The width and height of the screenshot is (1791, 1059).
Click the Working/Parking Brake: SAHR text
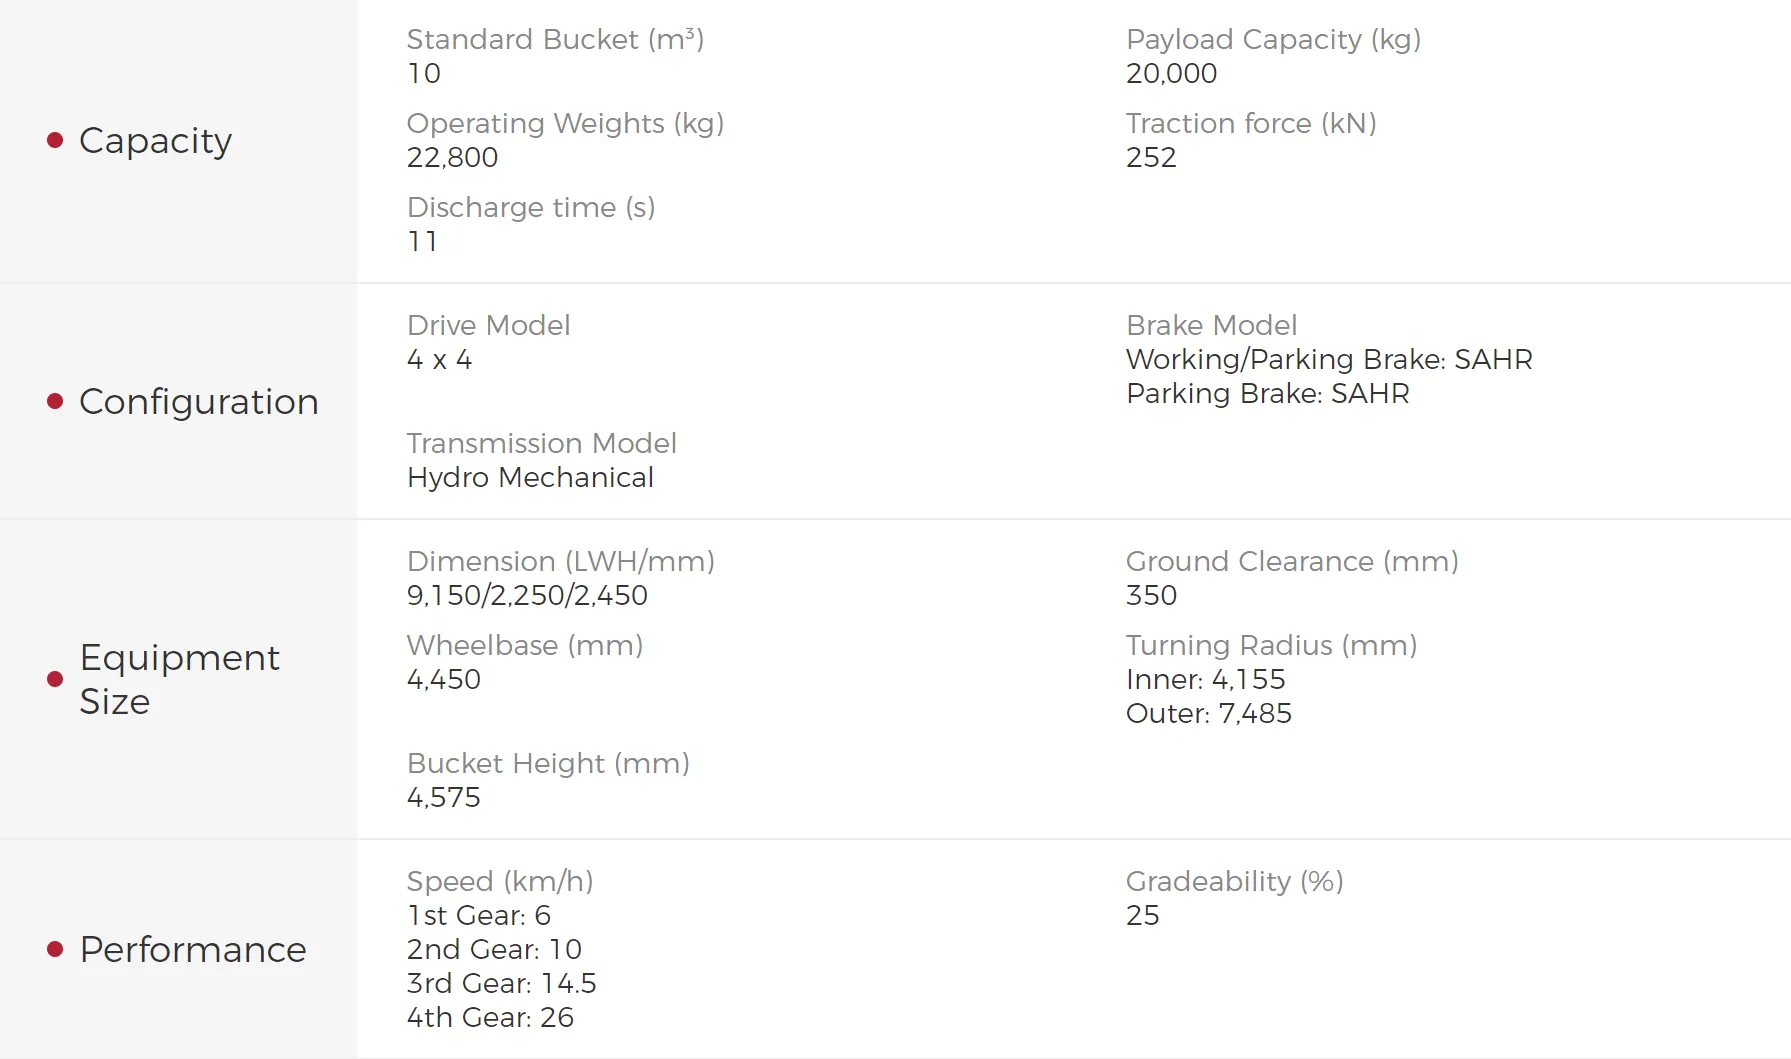tap(1329, 359)
